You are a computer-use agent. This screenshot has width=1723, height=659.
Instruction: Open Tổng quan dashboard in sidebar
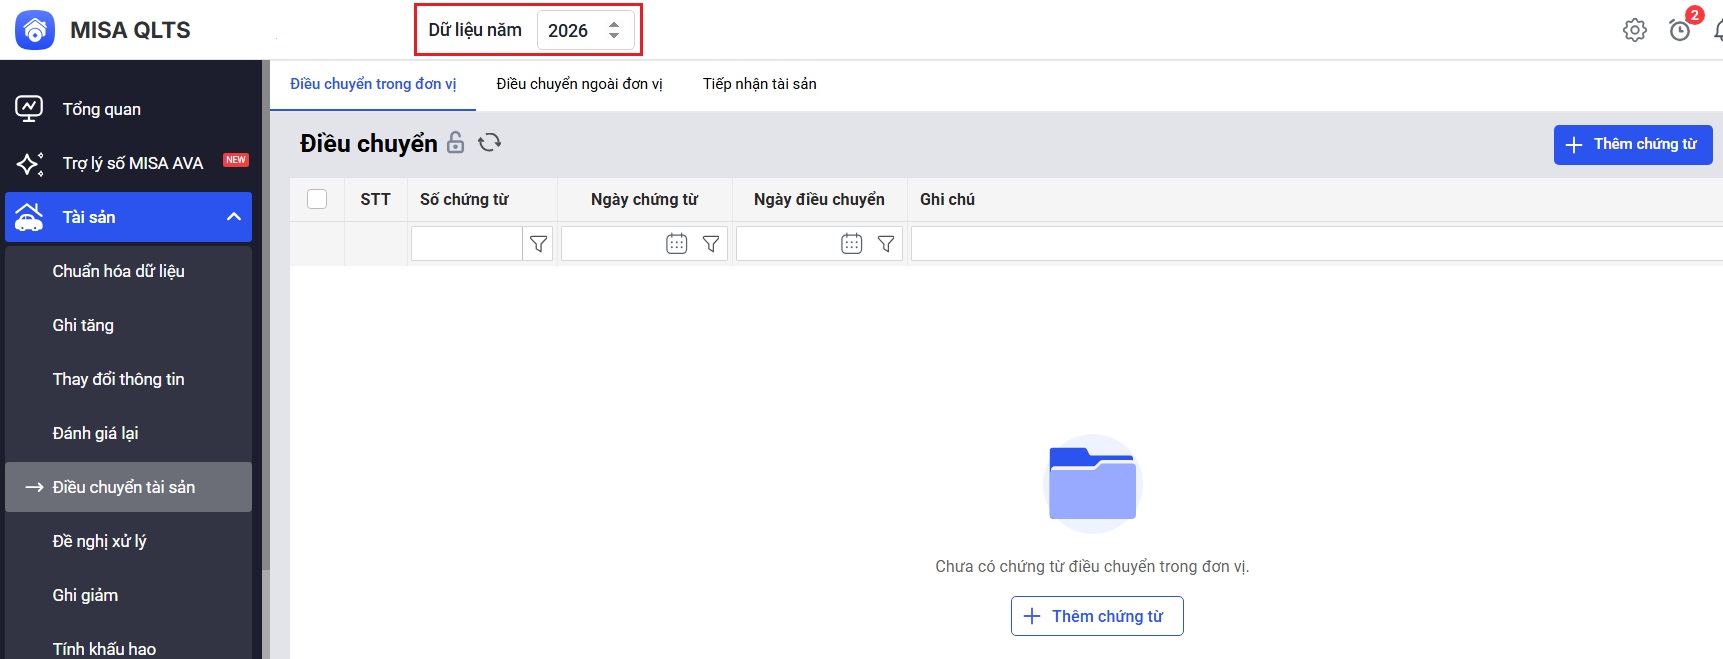(x=101, y=109)
